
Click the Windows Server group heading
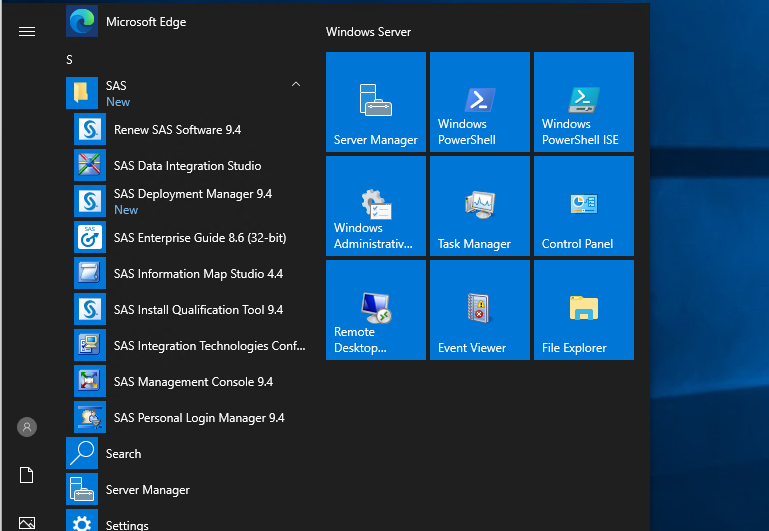click(x=368, y=32)
